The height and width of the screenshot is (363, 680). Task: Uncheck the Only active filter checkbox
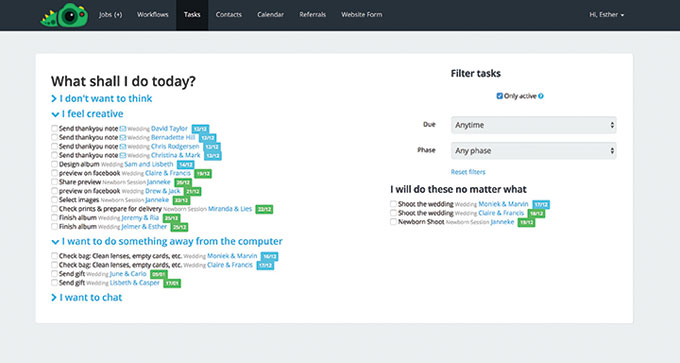500,96
